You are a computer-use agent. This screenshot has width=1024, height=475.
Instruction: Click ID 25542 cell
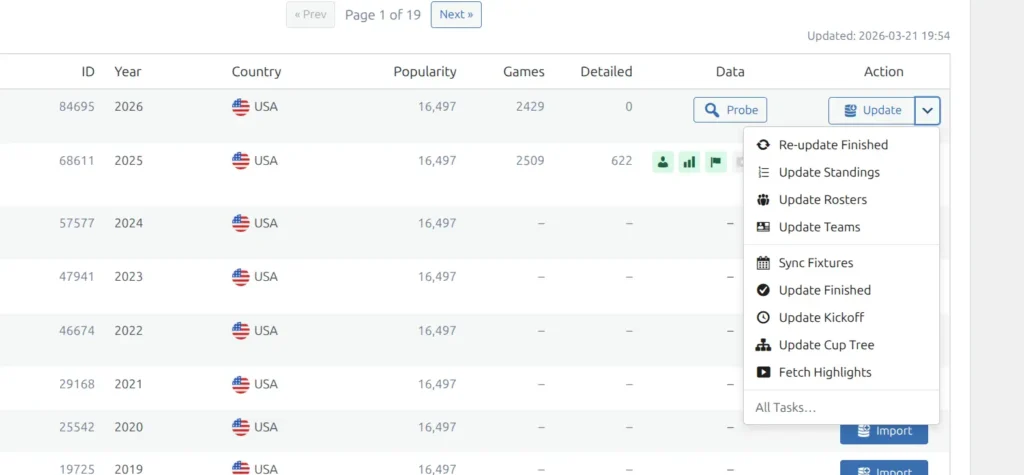point(76,427)
